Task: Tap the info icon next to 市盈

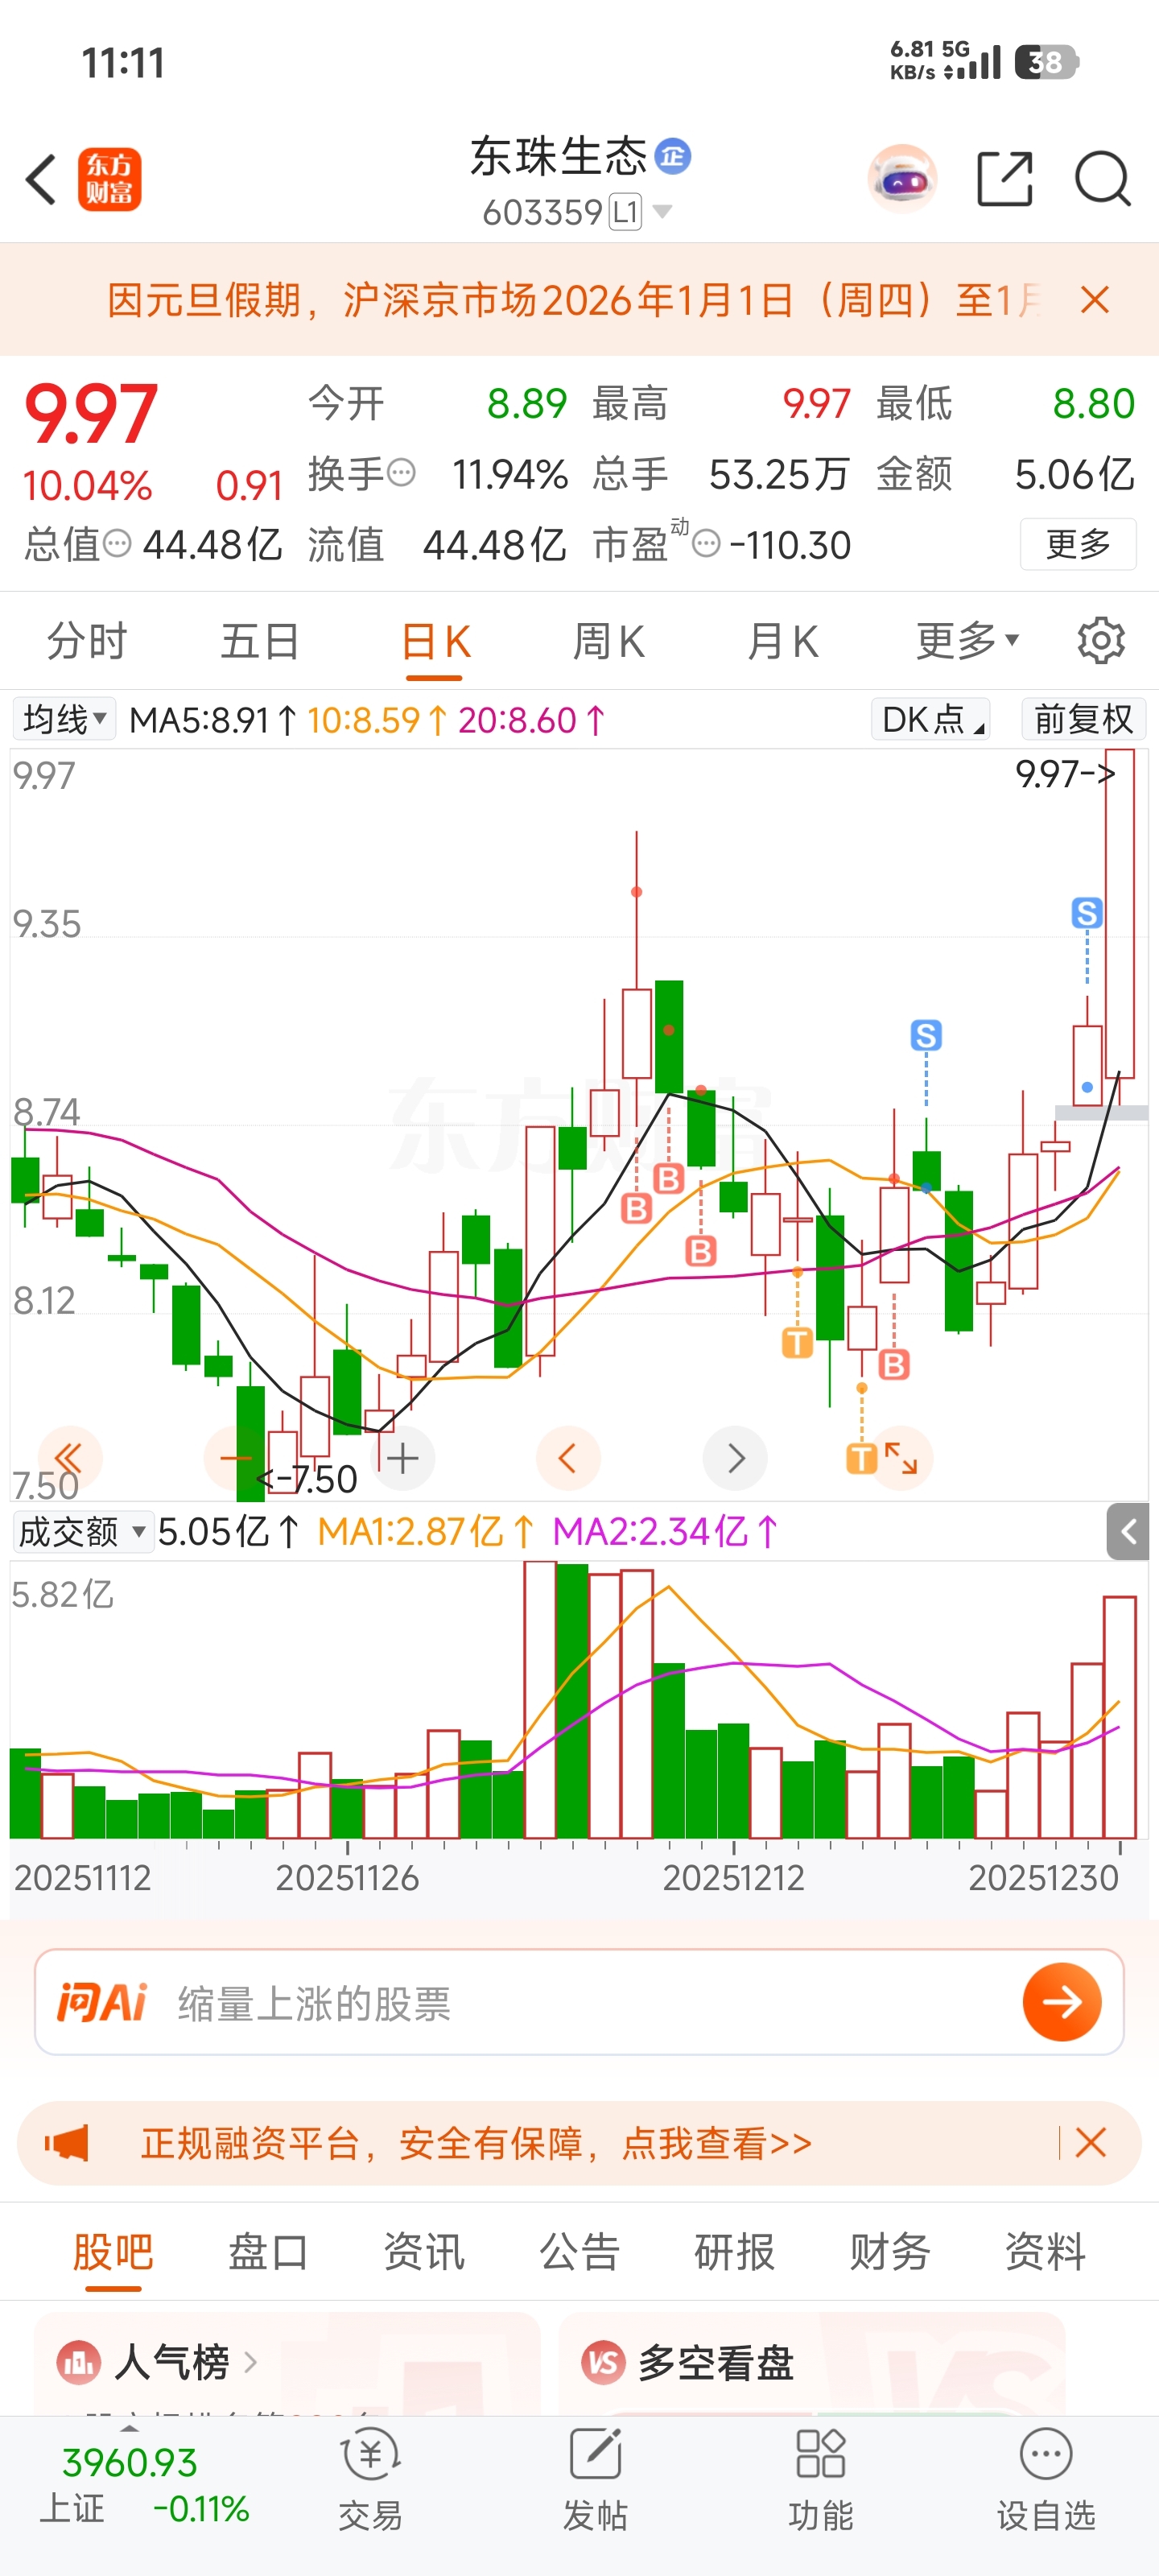Action: pos(706,544)
